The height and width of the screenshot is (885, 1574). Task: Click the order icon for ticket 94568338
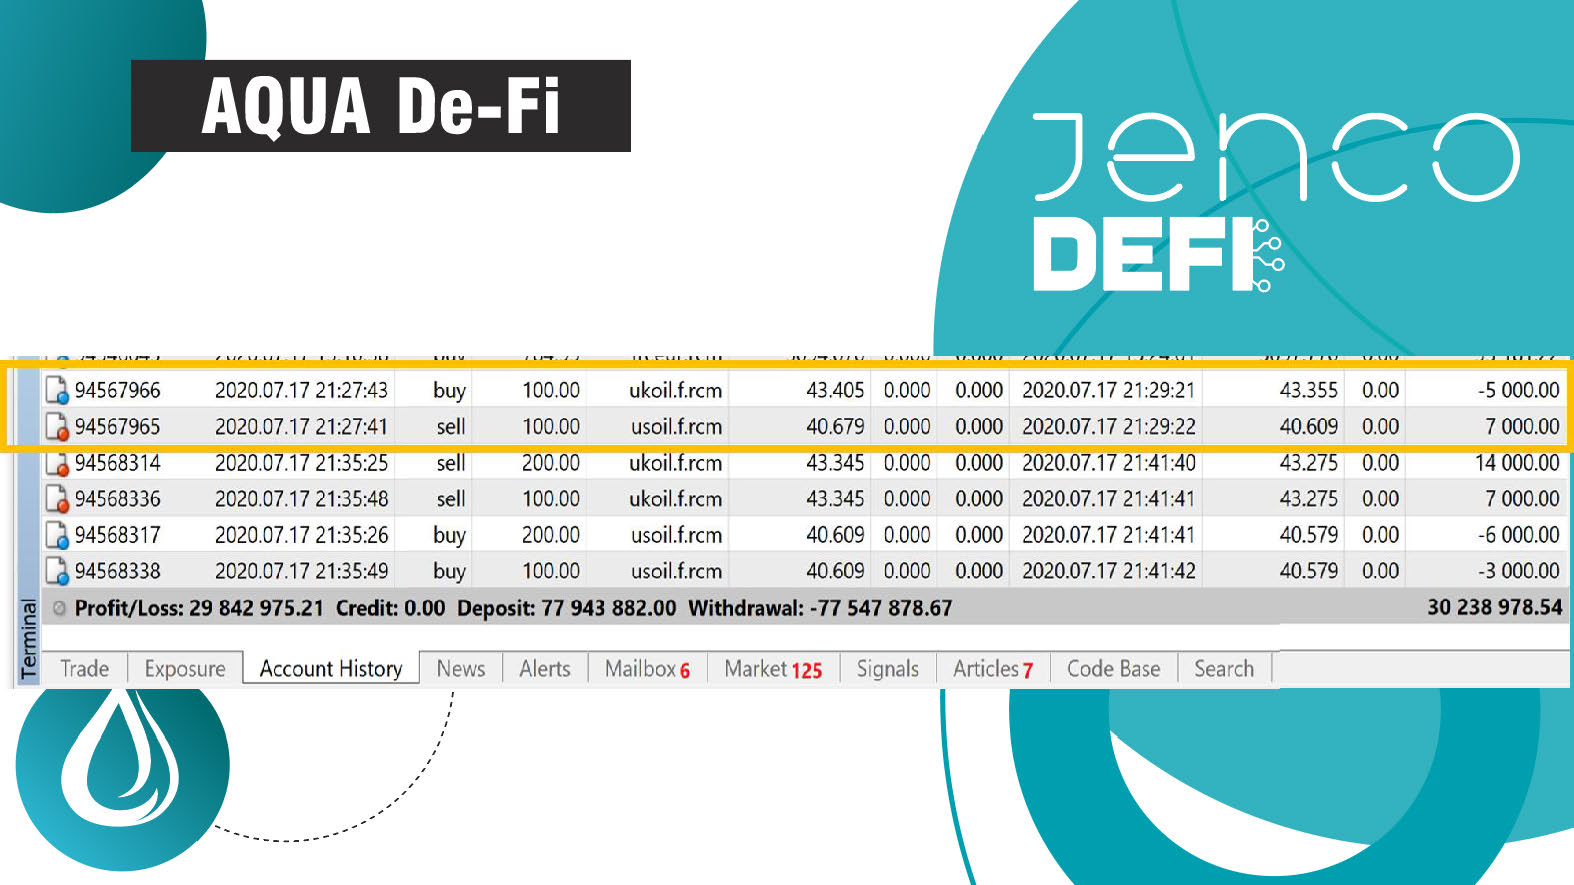[58, 571]
